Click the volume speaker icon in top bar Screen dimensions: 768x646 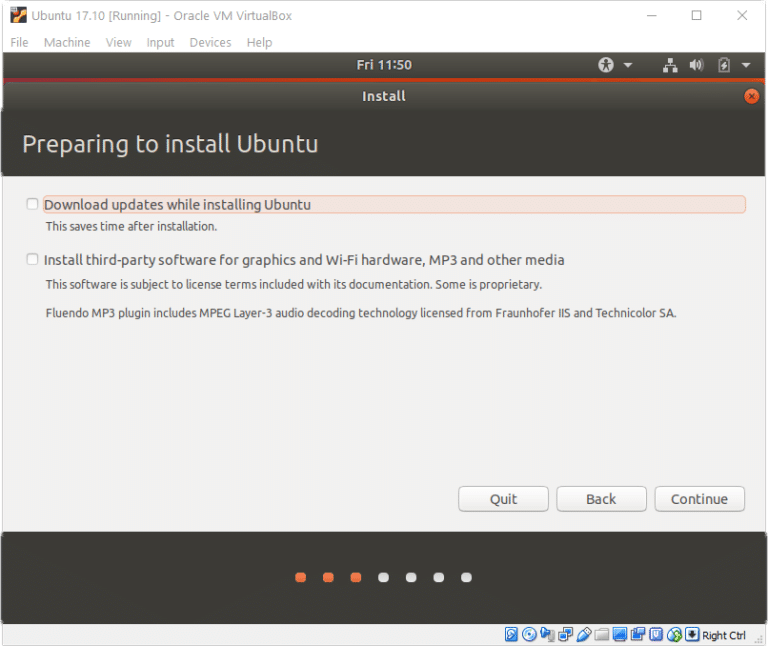(696, 65)
